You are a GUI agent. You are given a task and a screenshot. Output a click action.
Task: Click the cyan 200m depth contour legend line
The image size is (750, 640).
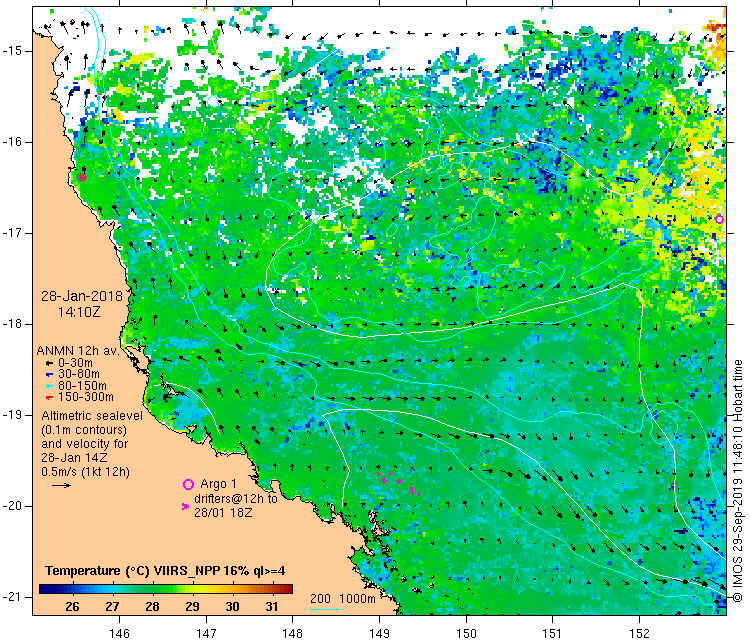[x=326, y=609]
